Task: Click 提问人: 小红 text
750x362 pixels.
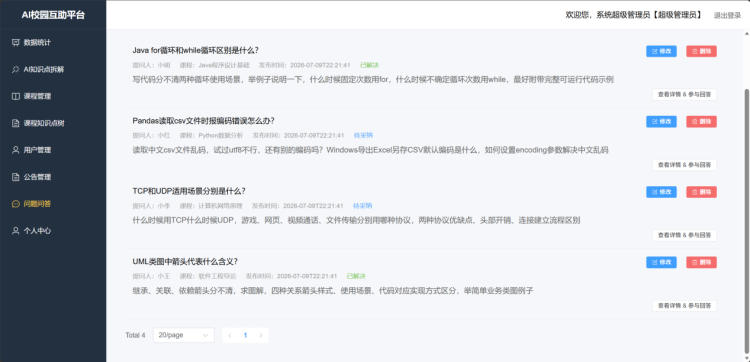Action: (151, 135)
